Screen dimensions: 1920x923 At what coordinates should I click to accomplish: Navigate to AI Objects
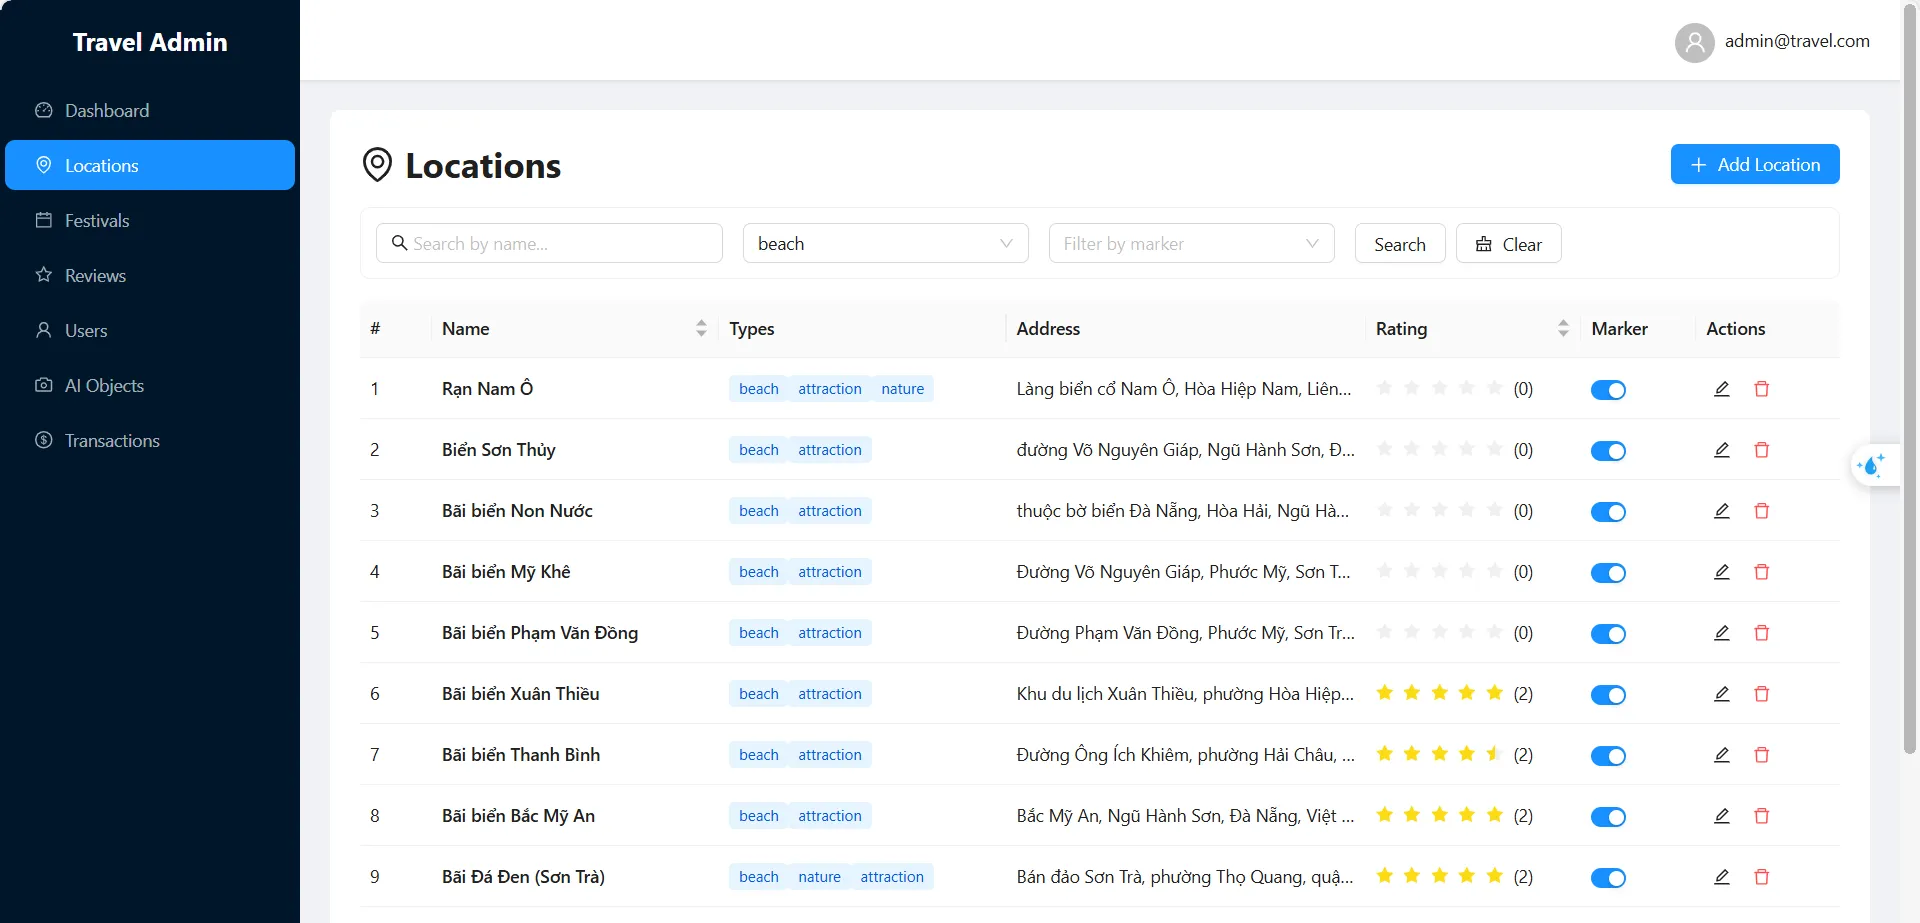pyautogui.click(x=150, y=385)
